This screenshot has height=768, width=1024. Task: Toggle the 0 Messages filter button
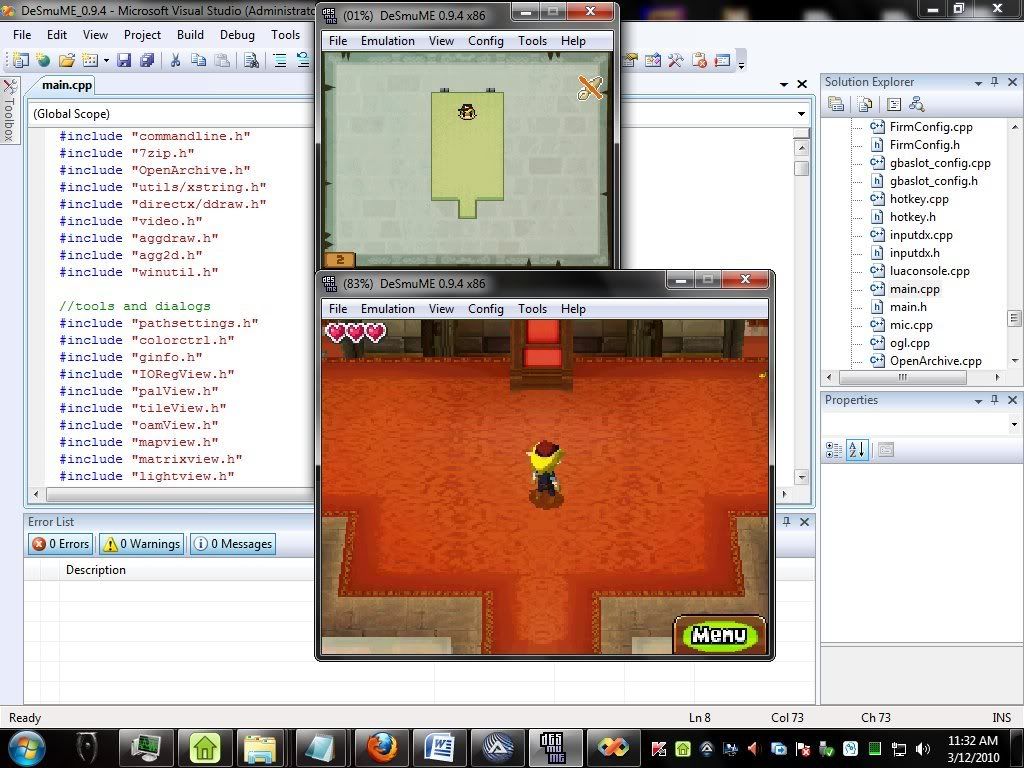click(x=233, y=544)
